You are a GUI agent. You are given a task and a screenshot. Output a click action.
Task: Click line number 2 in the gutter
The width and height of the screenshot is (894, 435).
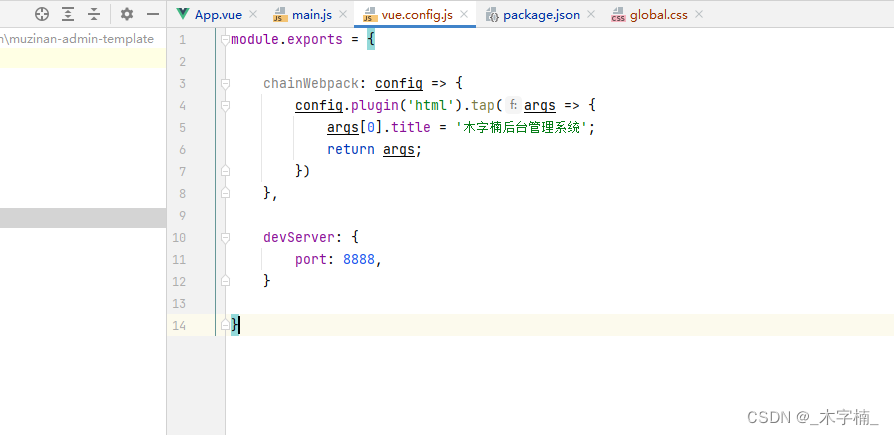(182, 62)
